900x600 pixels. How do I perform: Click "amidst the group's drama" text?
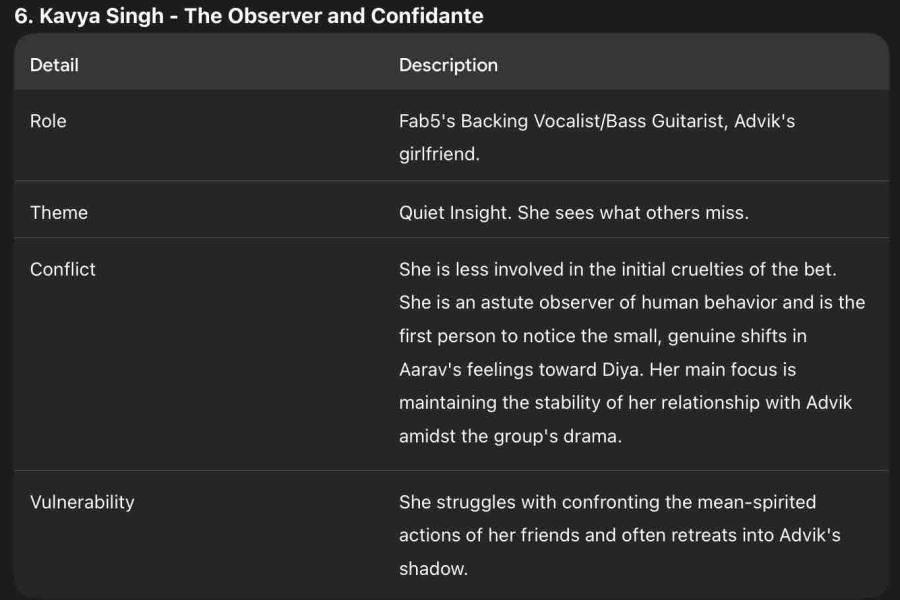pos(510,437)
